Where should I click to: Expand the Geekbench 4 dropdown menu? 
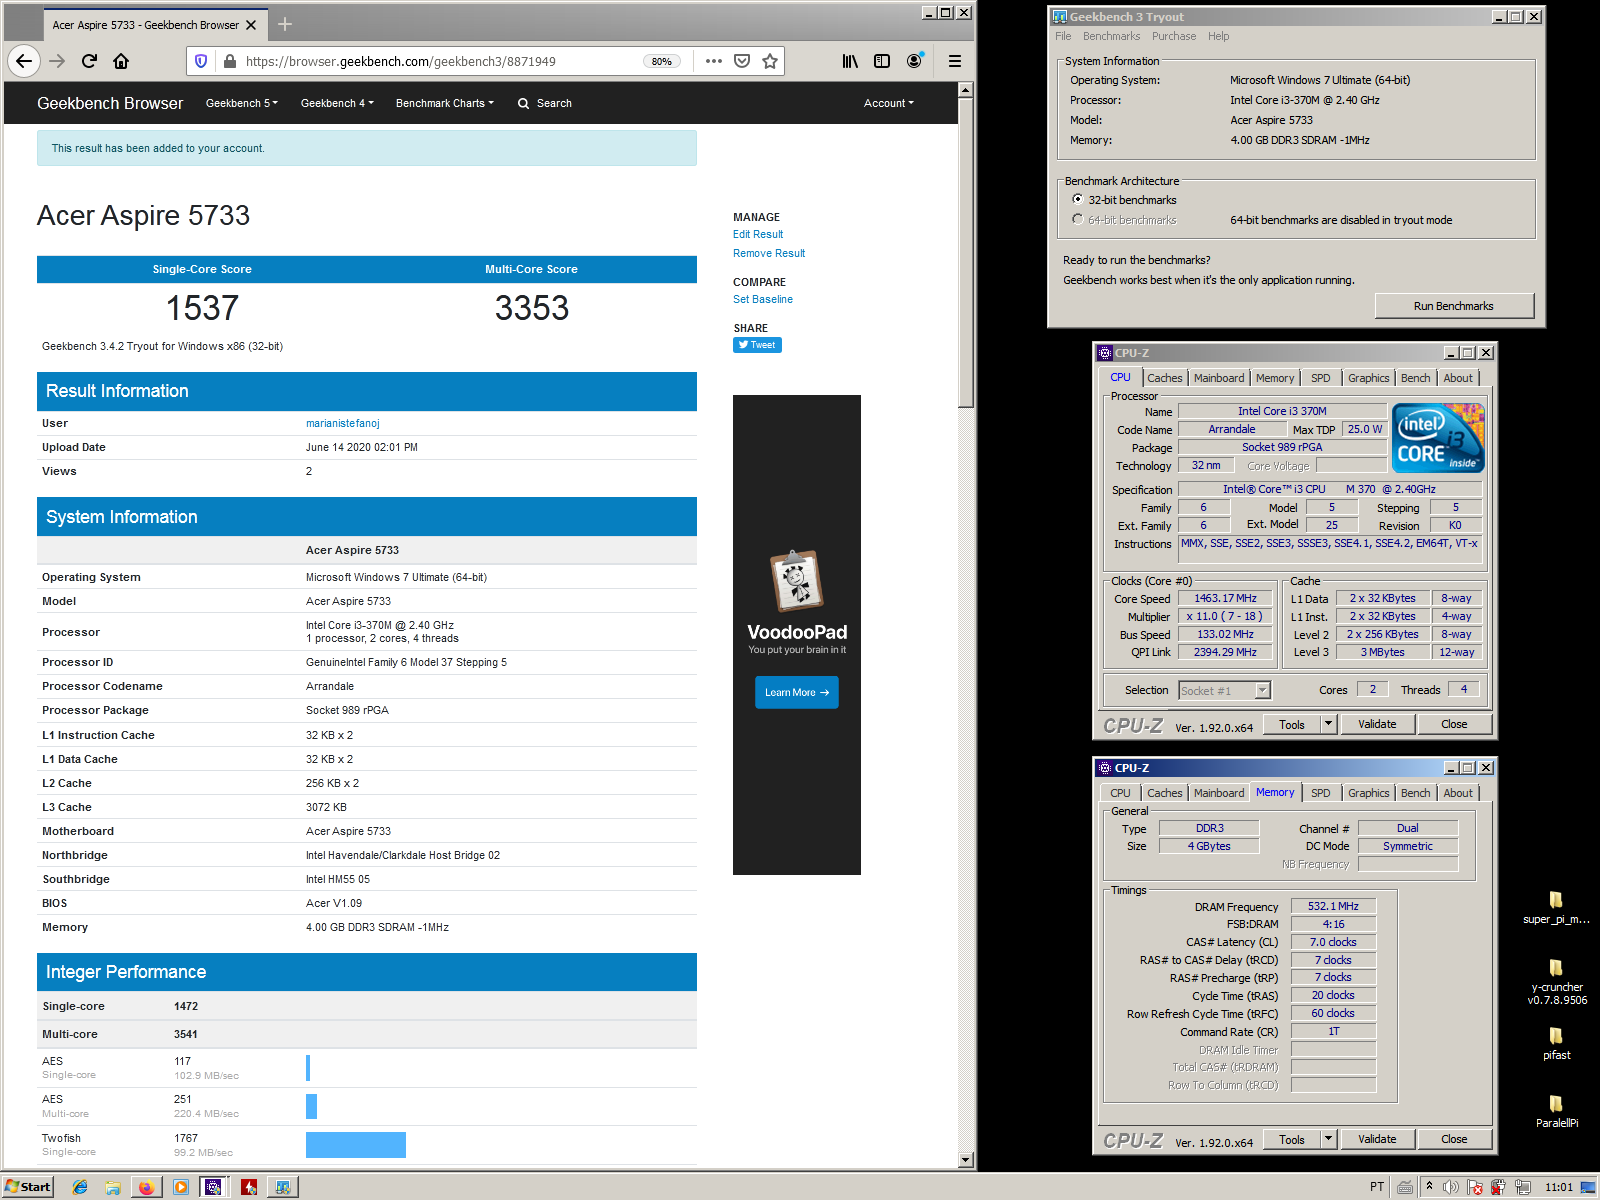pos(337,103)
